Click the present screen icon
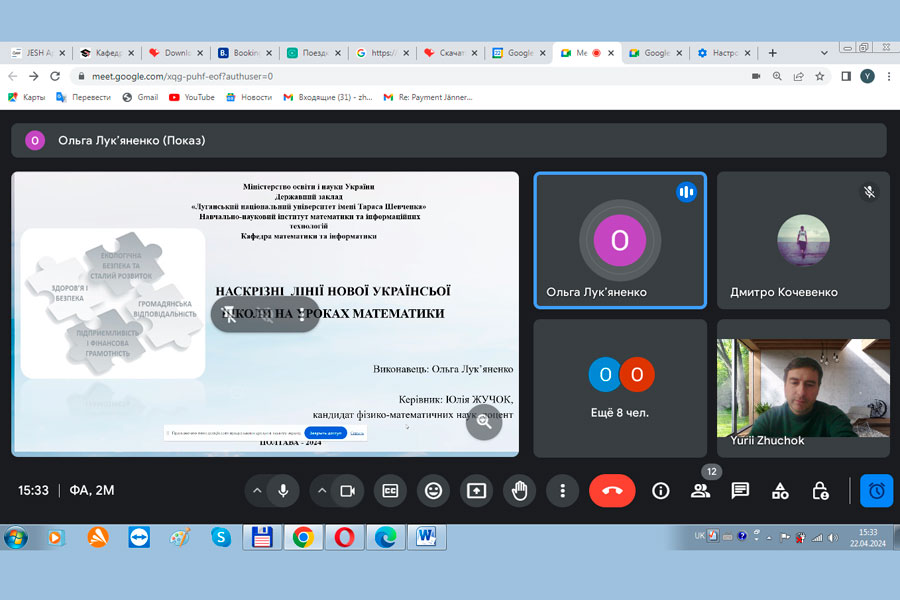 tap(476, 491)
